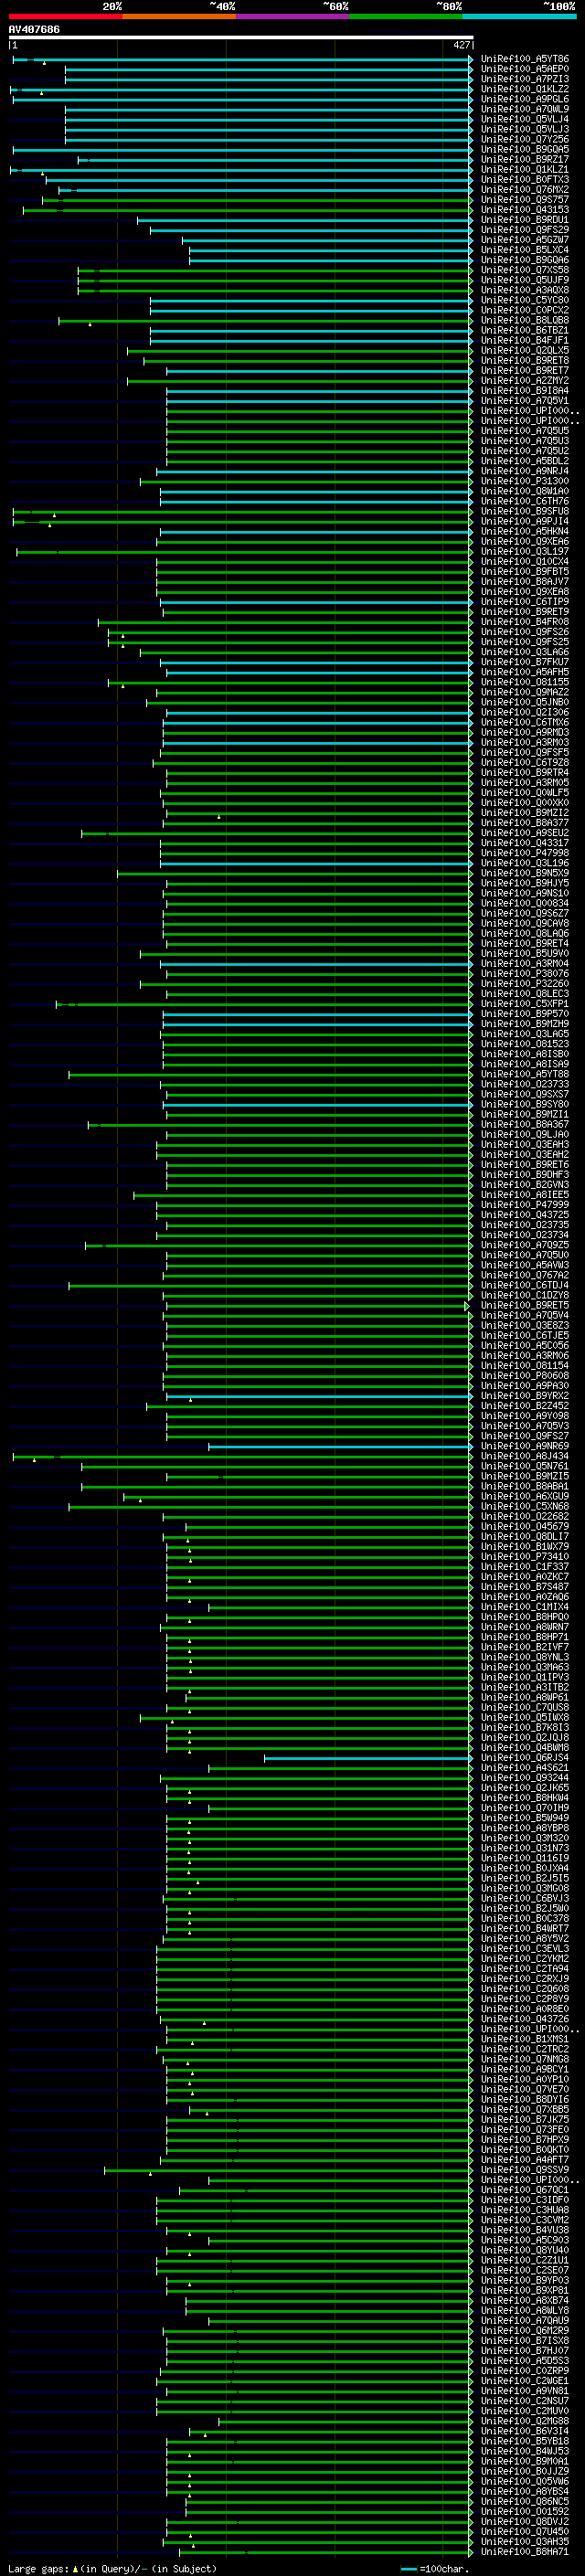Viewport: 585px width, 2576px height.
Task: Select the UniRef100_B8LQB8 label
Action: pos(525,320)
